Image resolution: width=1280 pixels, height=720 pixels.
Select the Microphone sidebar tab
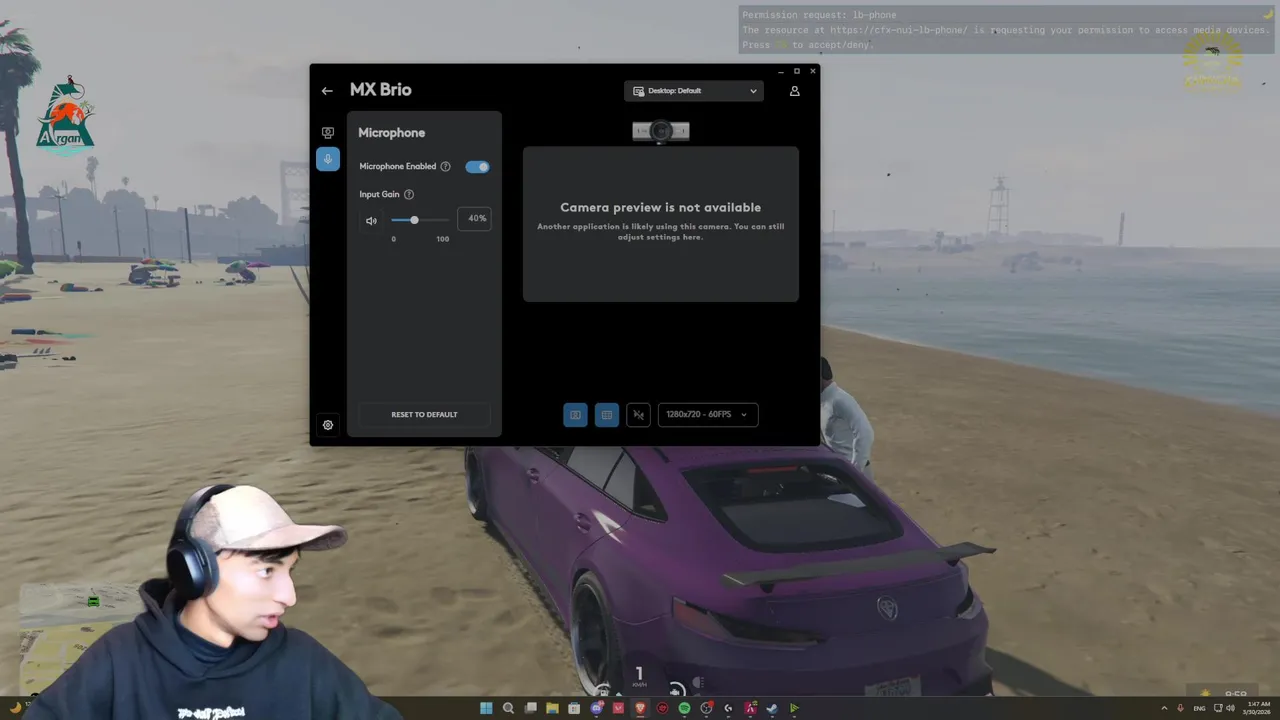(328, 159)
